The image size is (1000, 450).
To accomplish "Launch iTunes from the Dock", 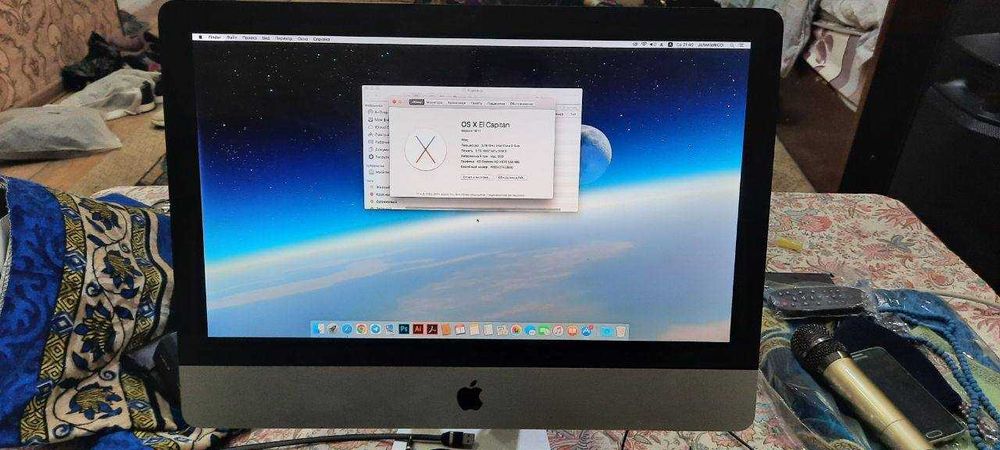I will tap(558, 330).
